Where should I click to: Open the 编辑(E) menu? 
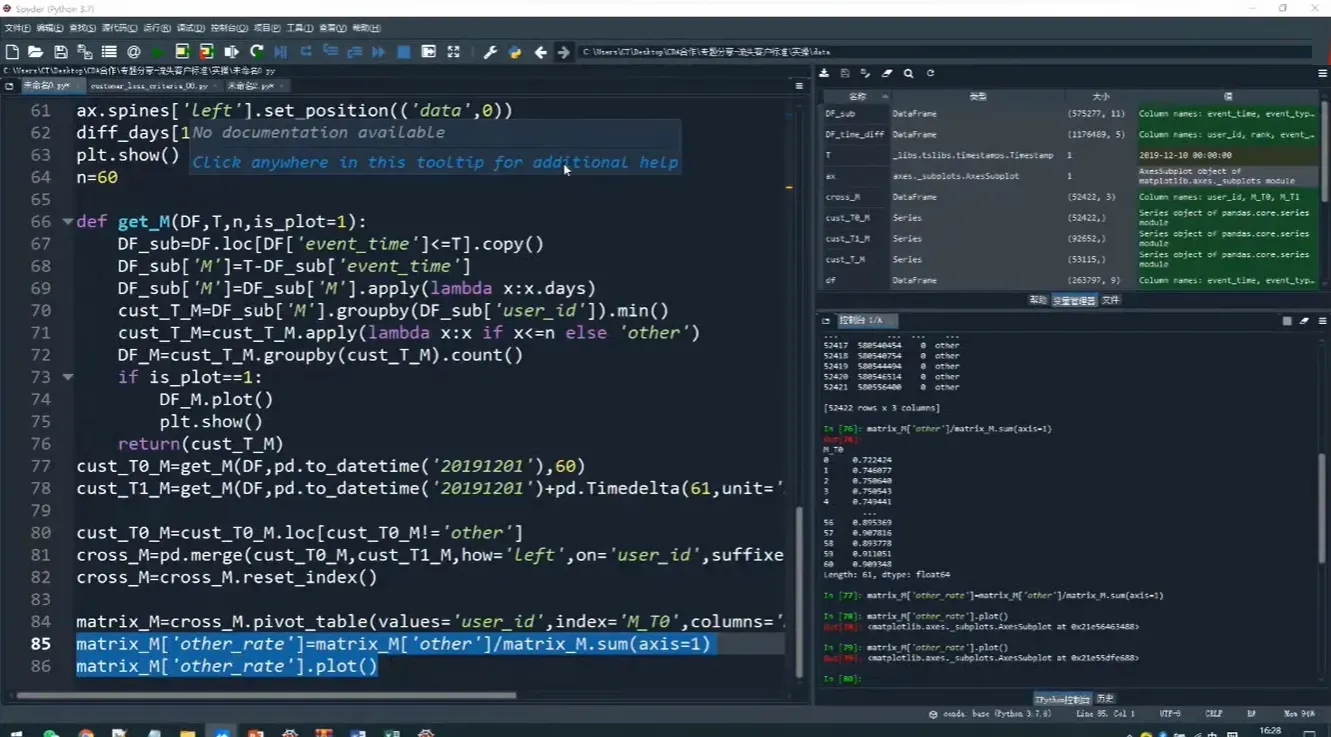click(49, 28)
